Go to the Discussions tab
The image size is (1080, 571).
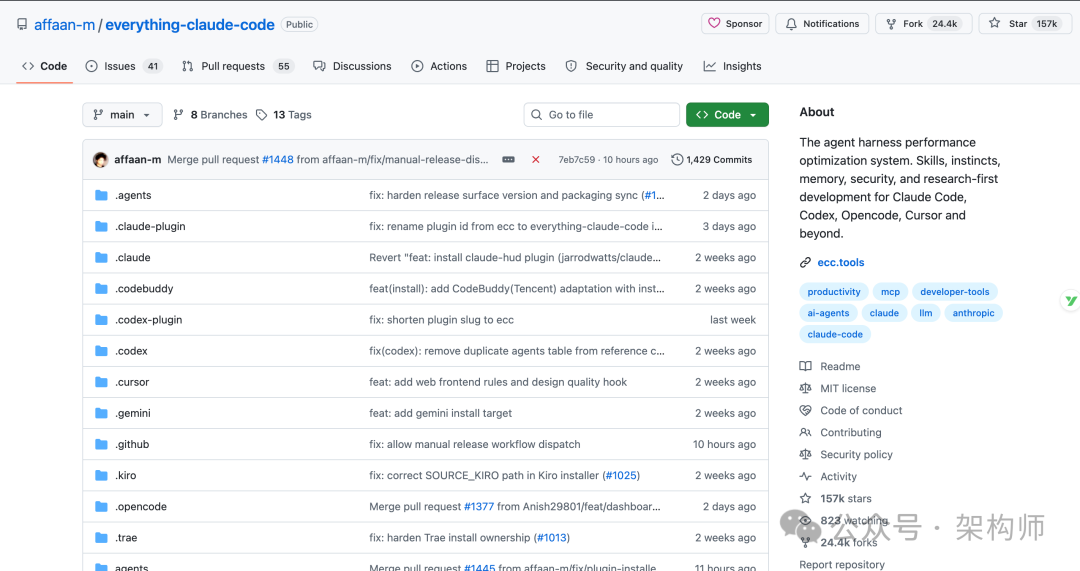click(x=352, y=66)
